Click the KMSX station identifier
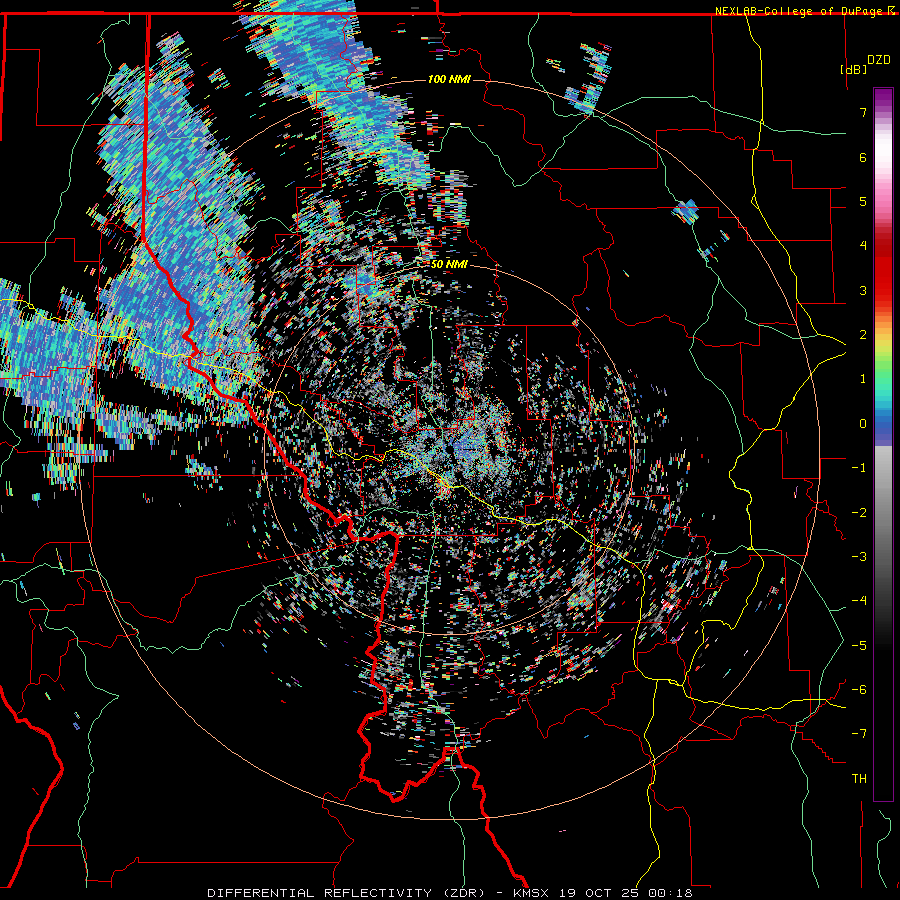 [531, 893]
